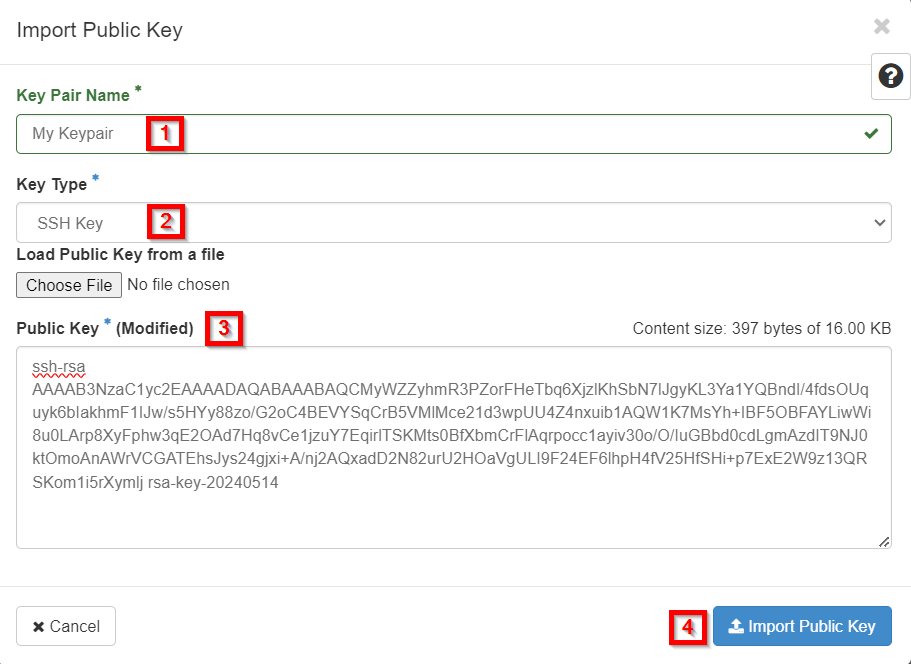This screenshot has height=664, width=911.
Task: Click the No file chosen label
Action: point(178,285)
